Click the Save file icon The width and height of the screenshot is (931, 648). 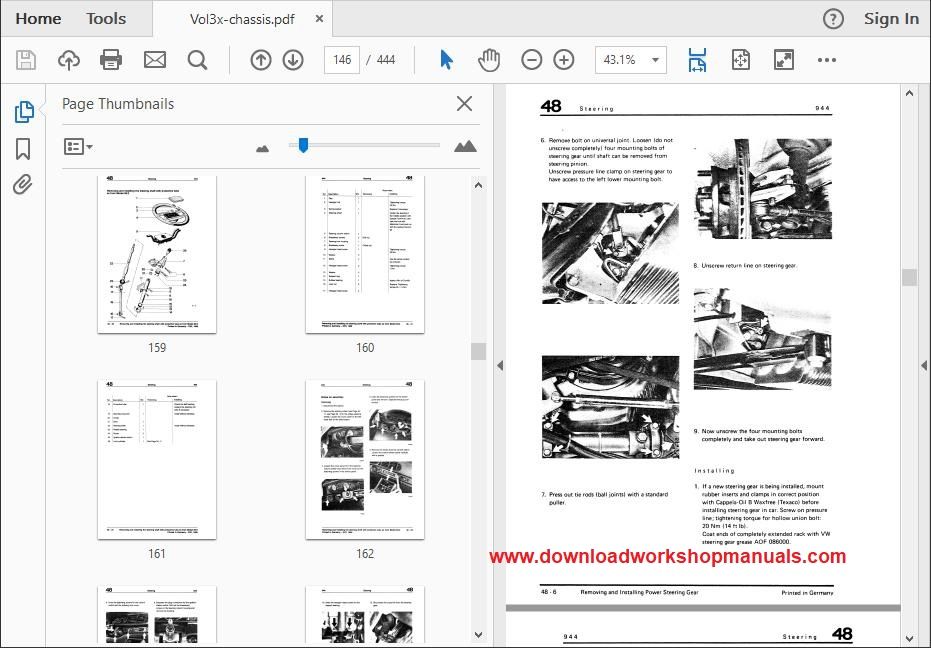tap(26, 60)
